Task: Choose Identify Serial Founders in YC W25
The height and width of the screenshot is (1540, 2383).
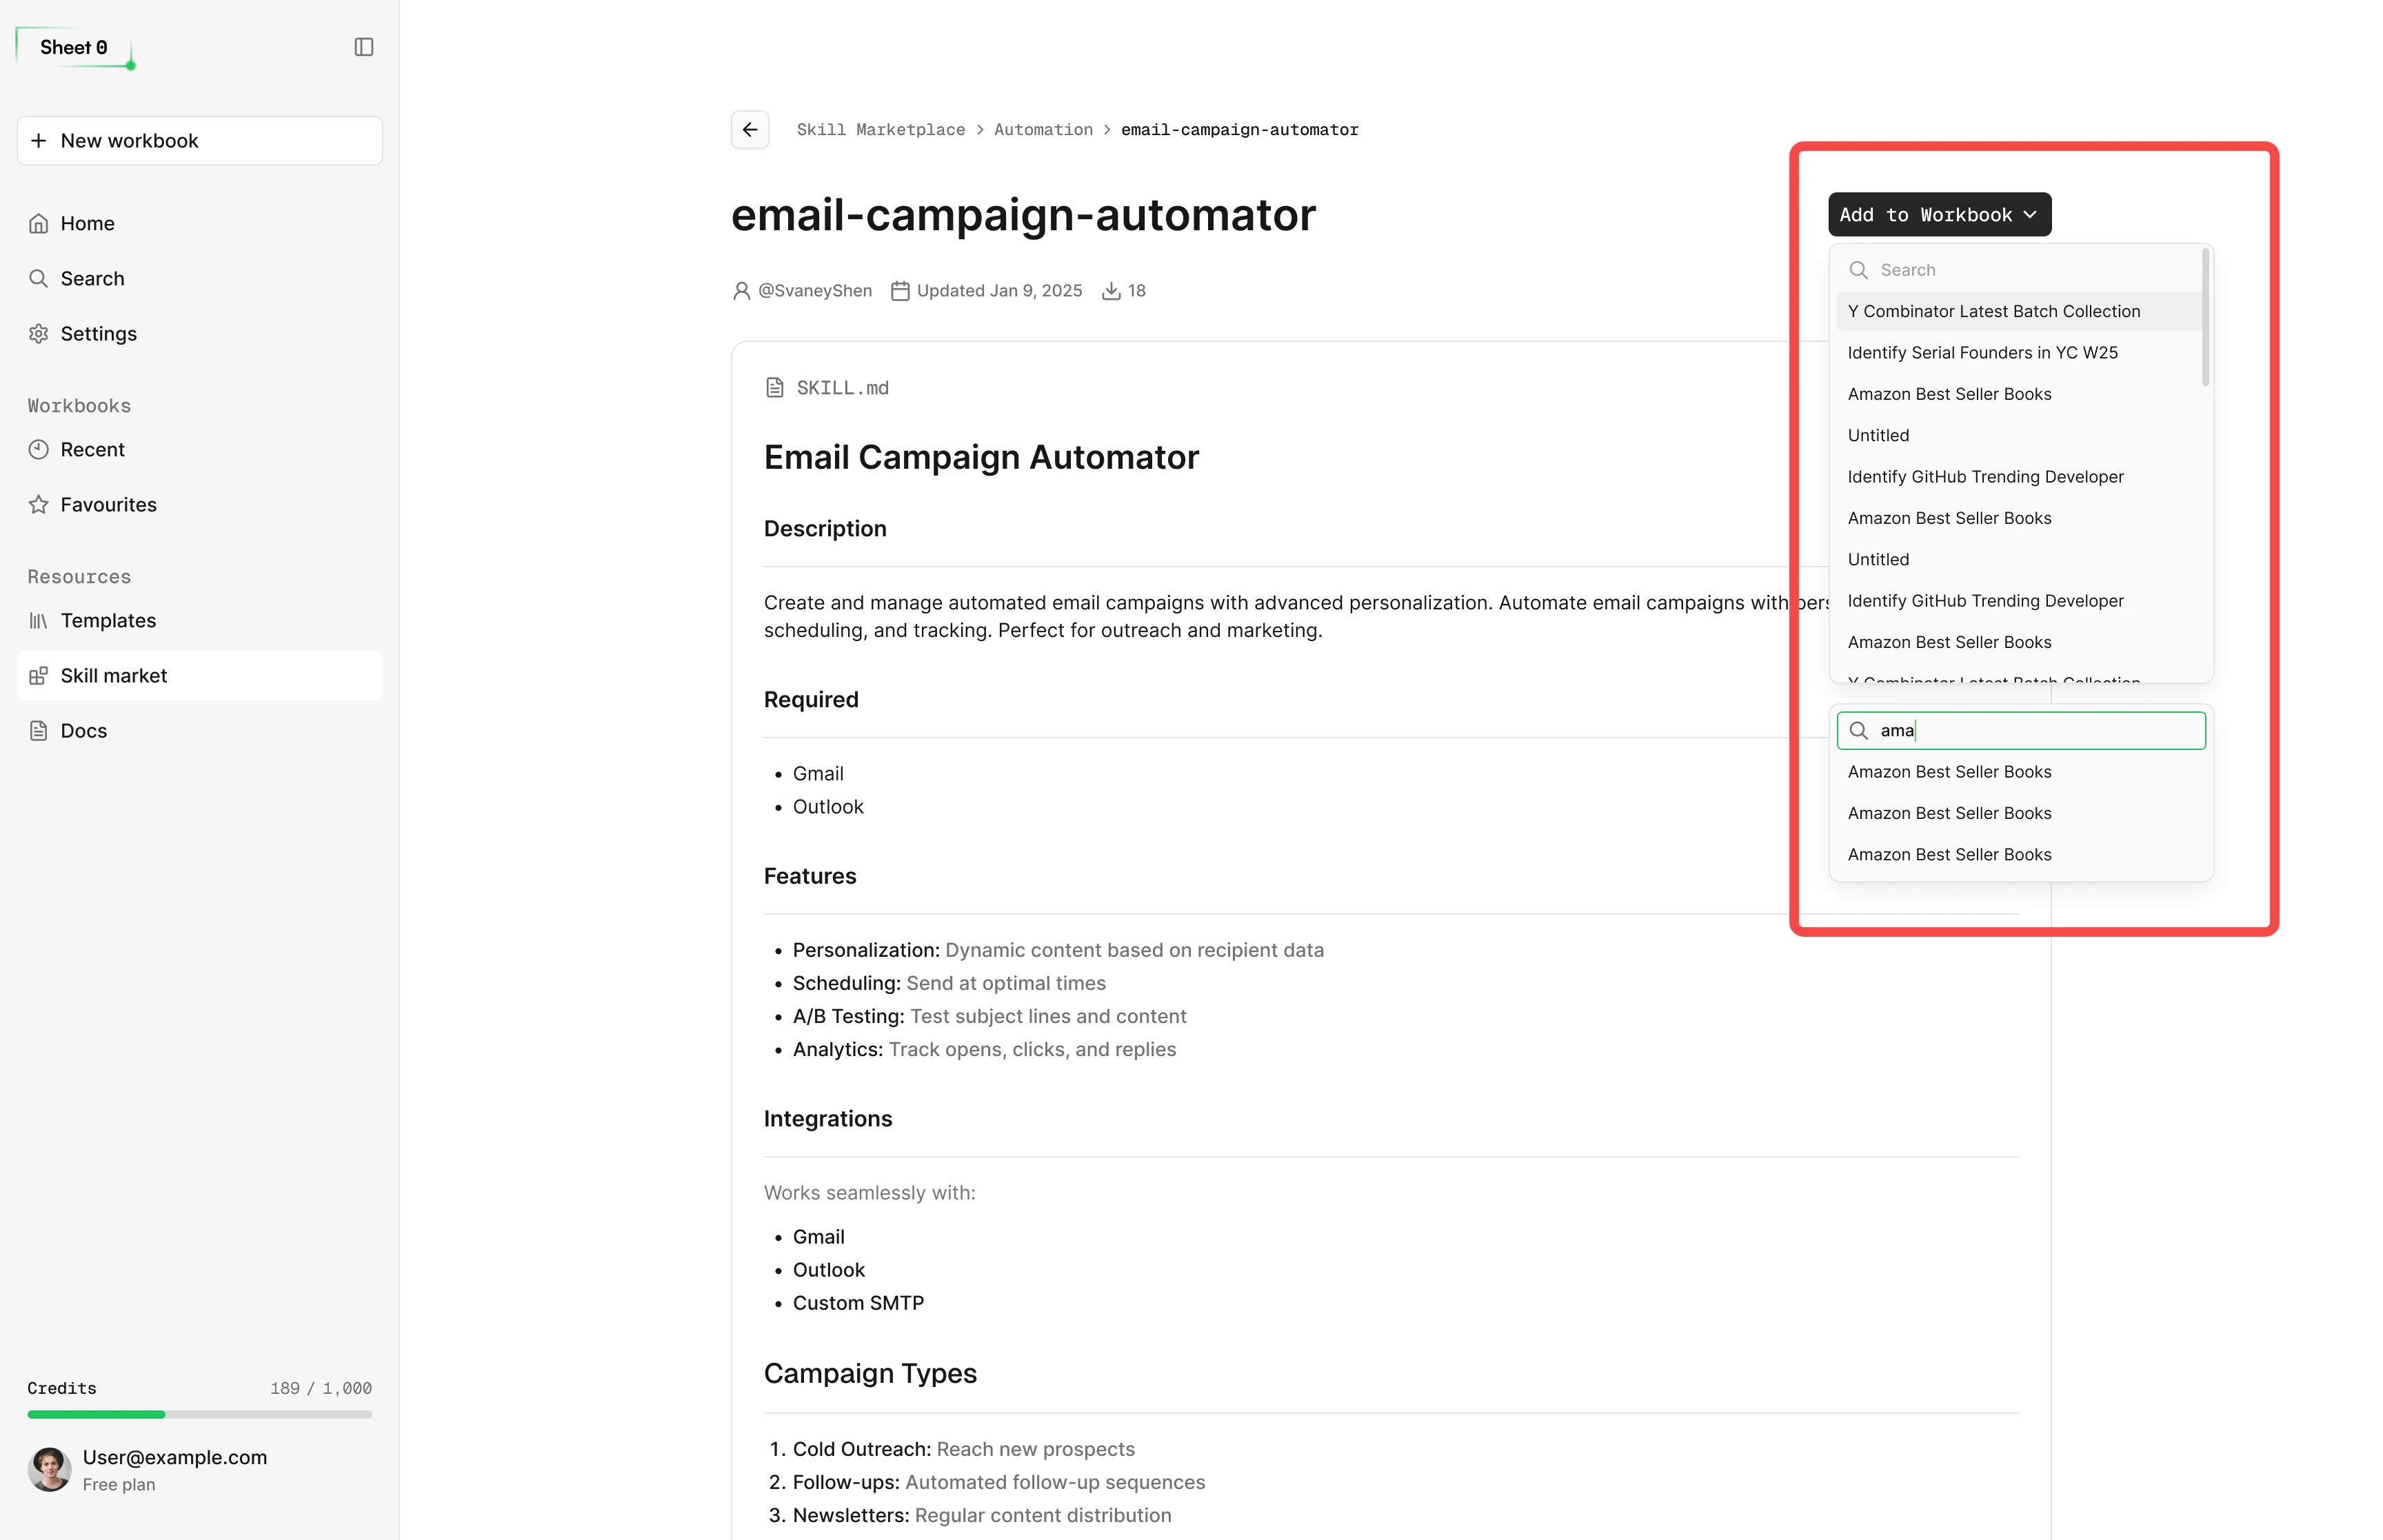Action: click(1982, 352)
